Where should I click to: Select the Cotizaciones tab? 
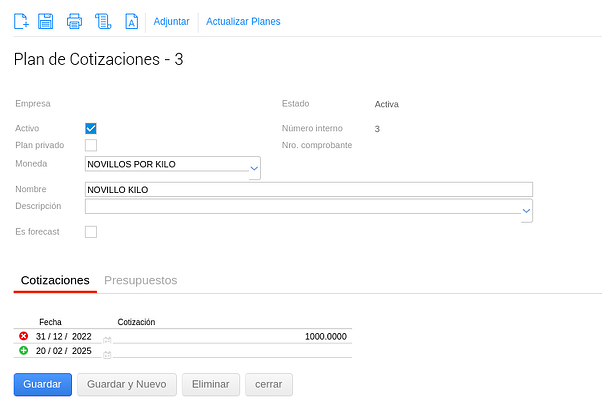tap(55, 280)
